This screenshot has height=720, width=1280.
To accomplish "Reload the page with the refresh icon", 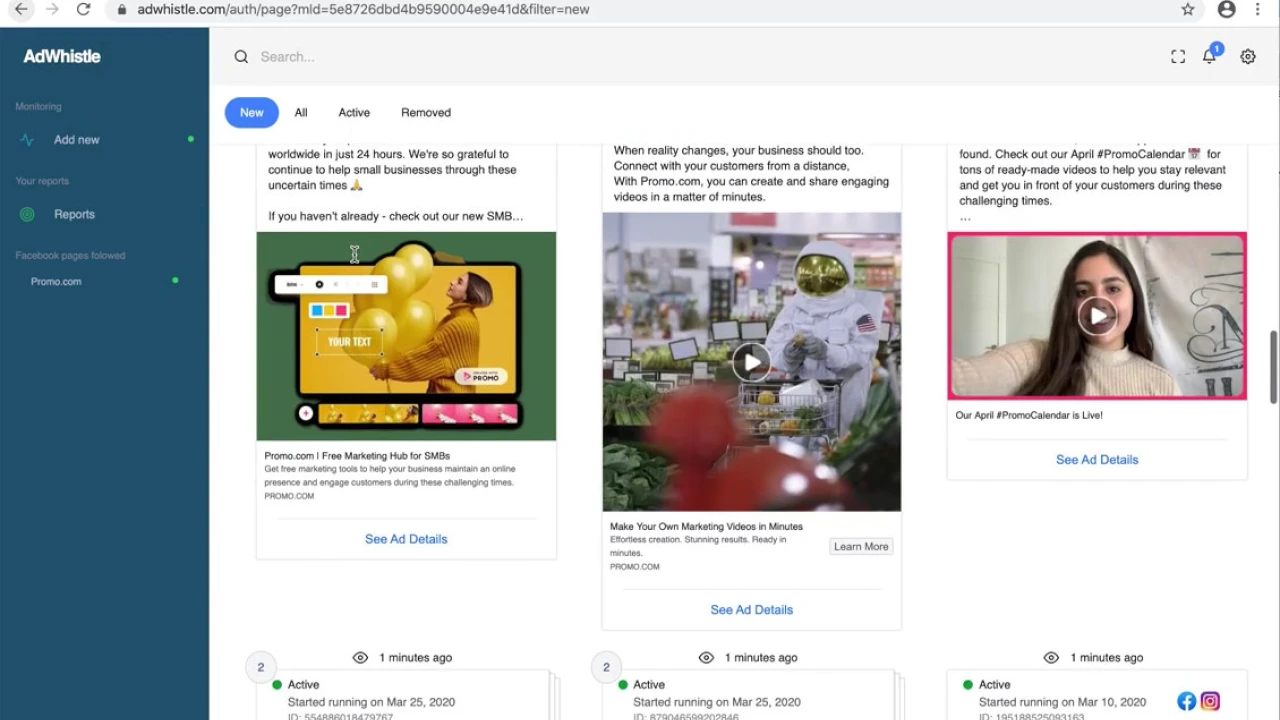I will [x=83, y=9].
